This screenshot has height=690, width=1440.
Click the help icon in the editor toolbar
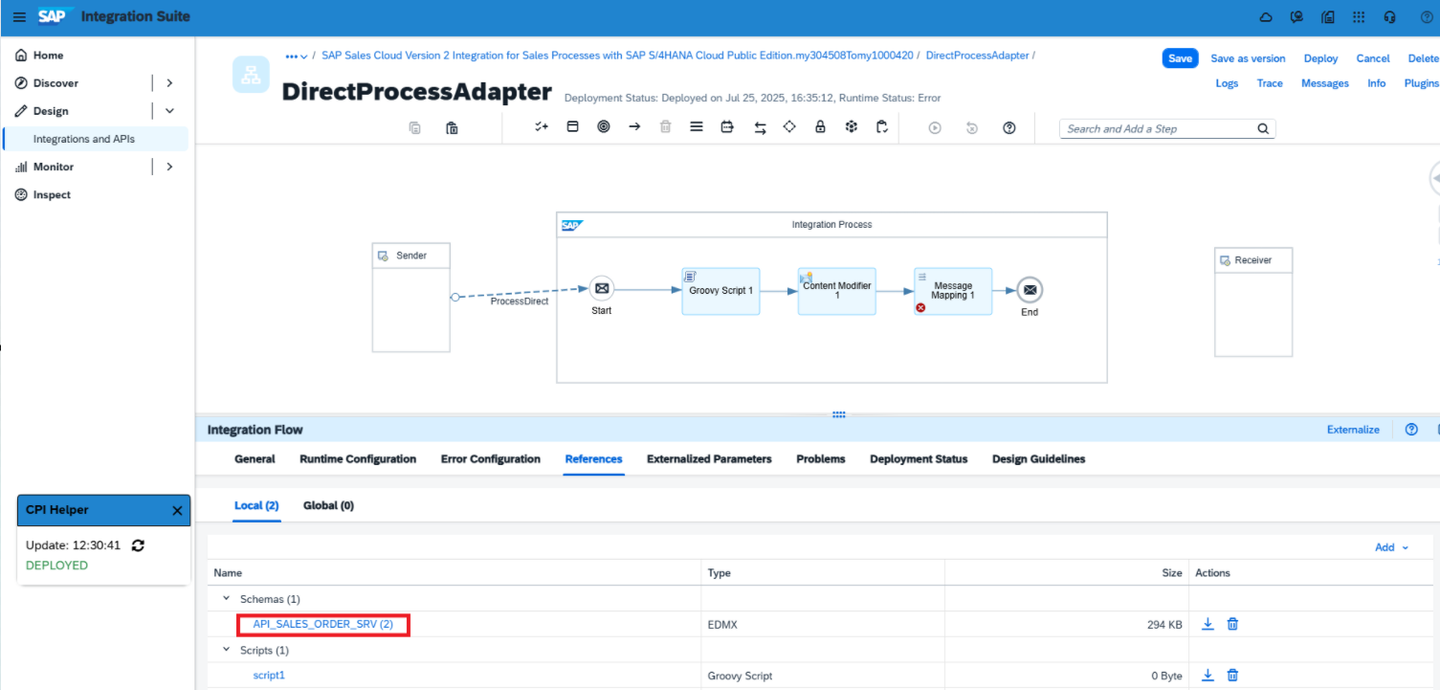pyautogui.click(x=1009, y=128)
